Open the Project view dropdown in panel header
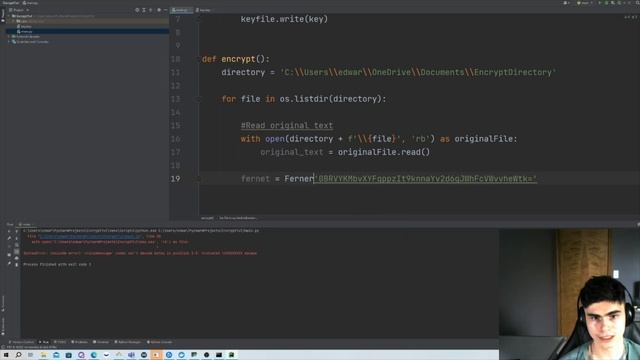Image resolution: width=640 pixels, height=360 pixels. (x=19, y=10)
